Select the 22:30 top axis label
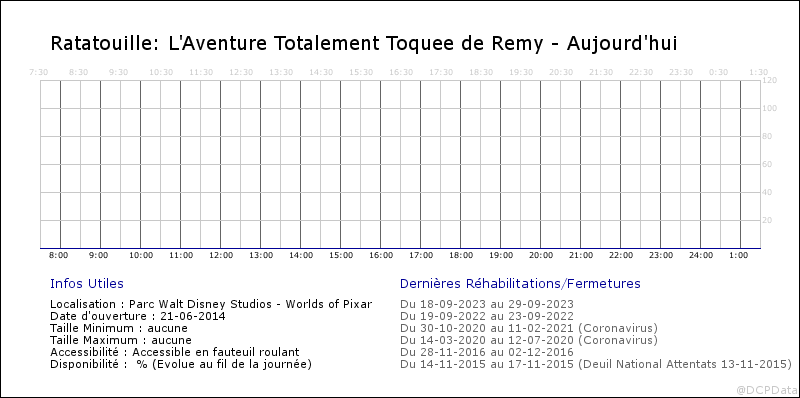This screenshot has width=800, height=398. (641, 72)
